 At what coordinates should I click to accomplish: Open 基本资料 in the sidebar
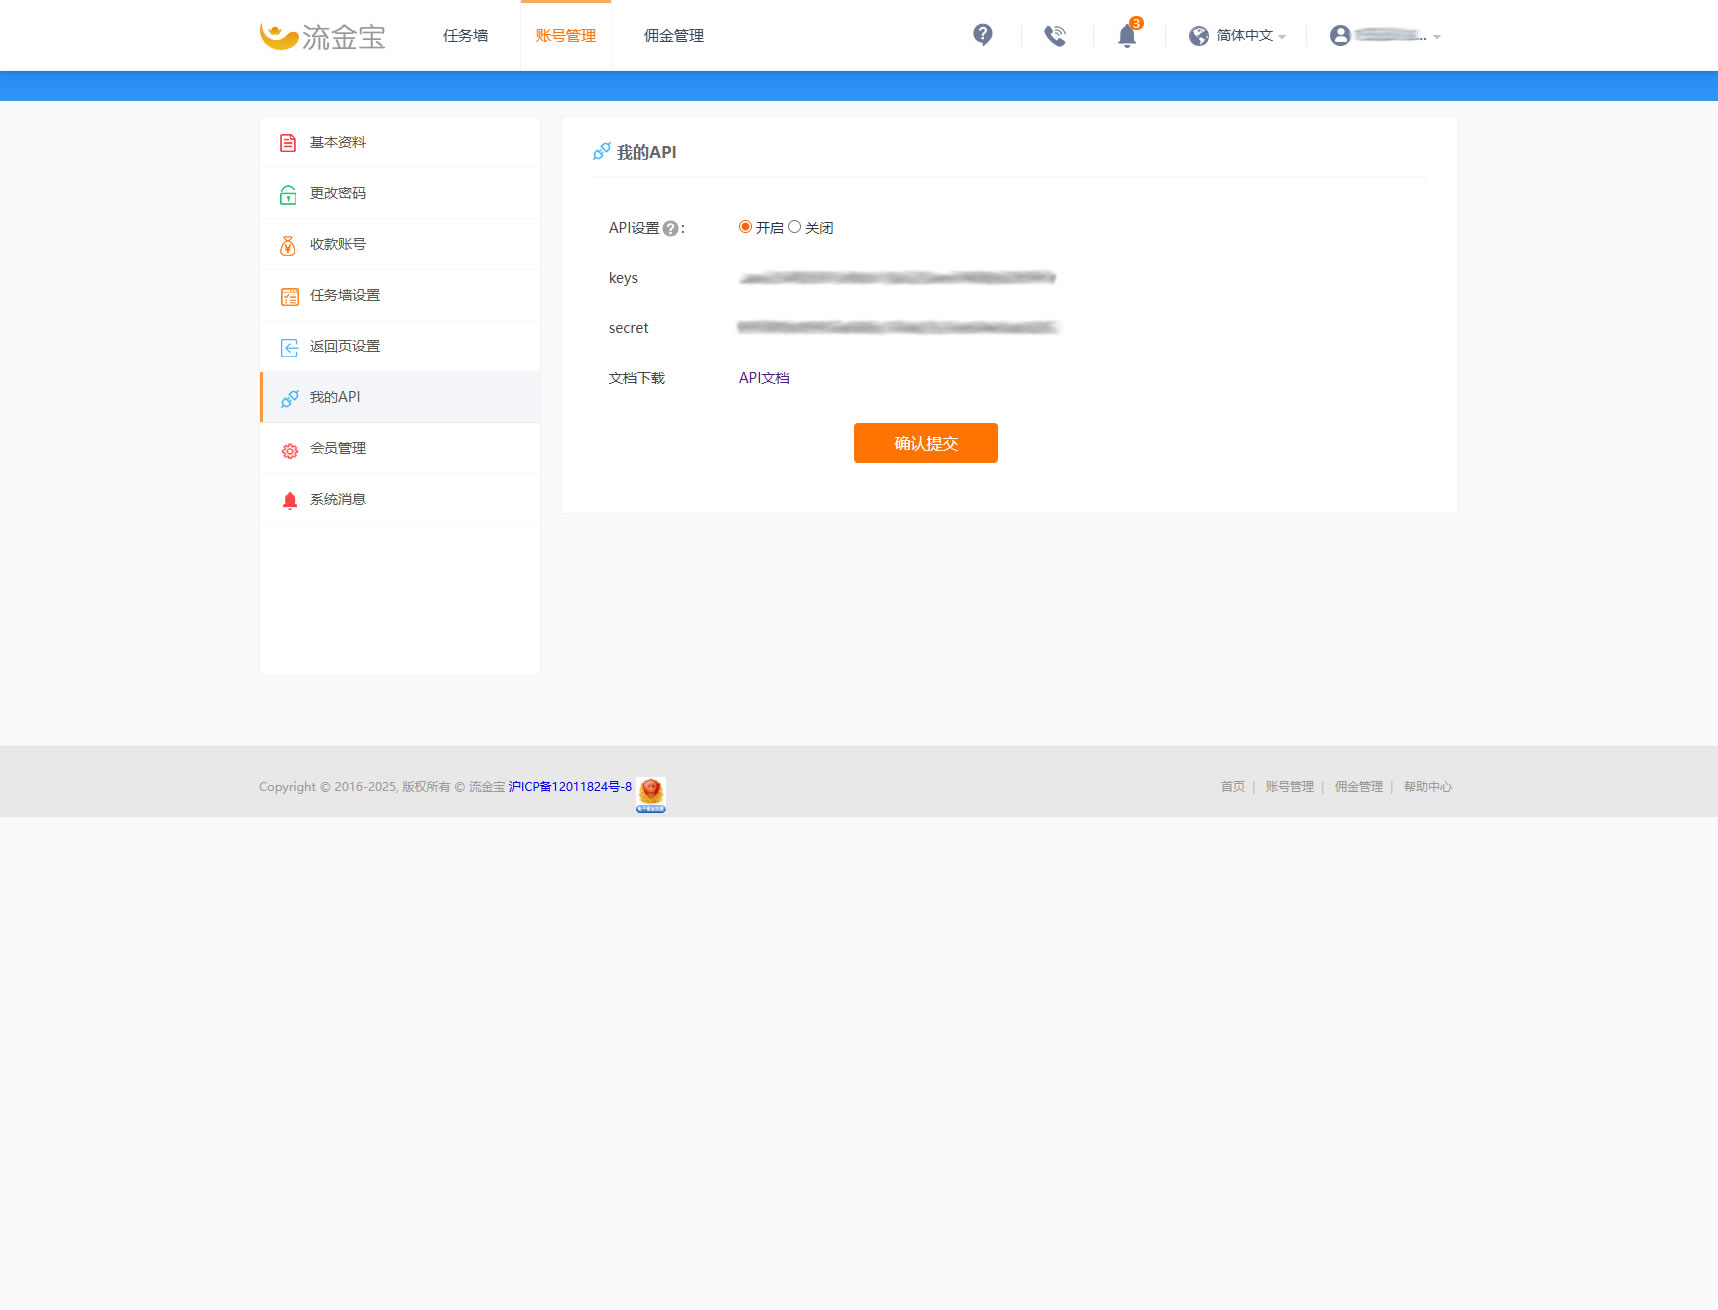pos(338,143)
